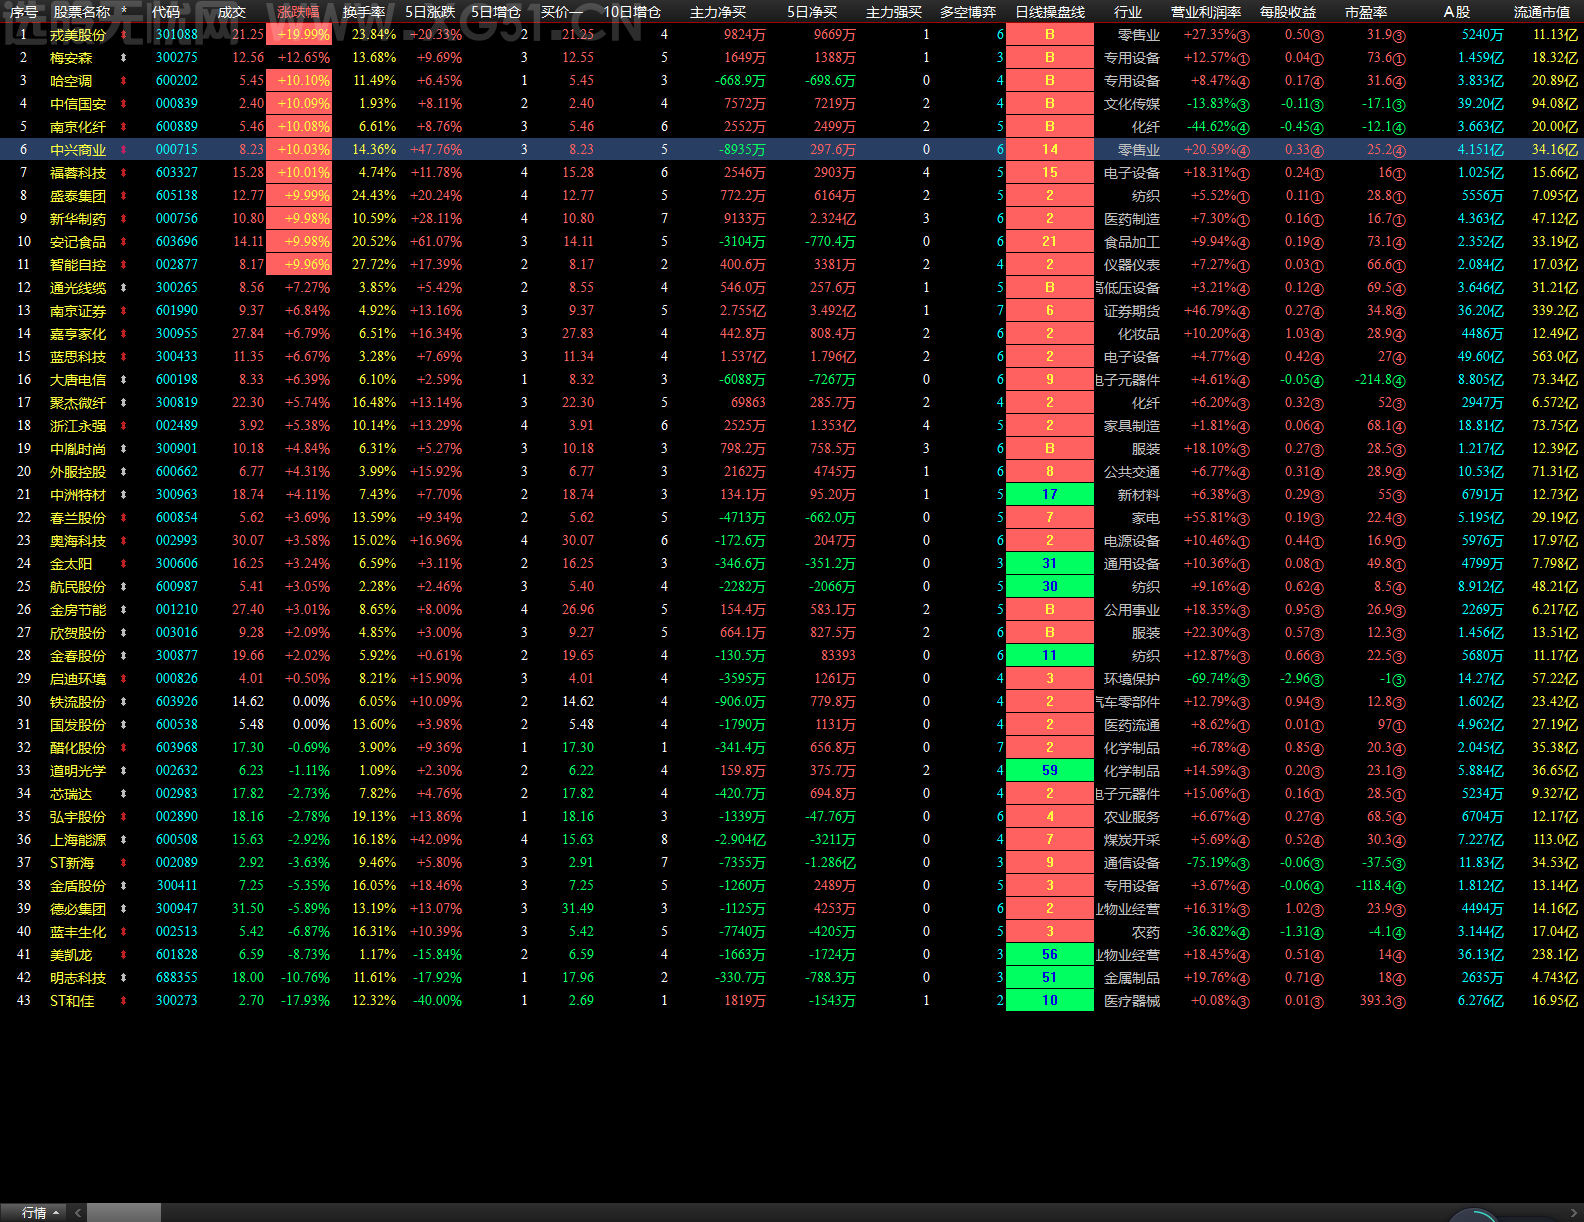Select the 蓝思科技 stock name

coord(78,357)
